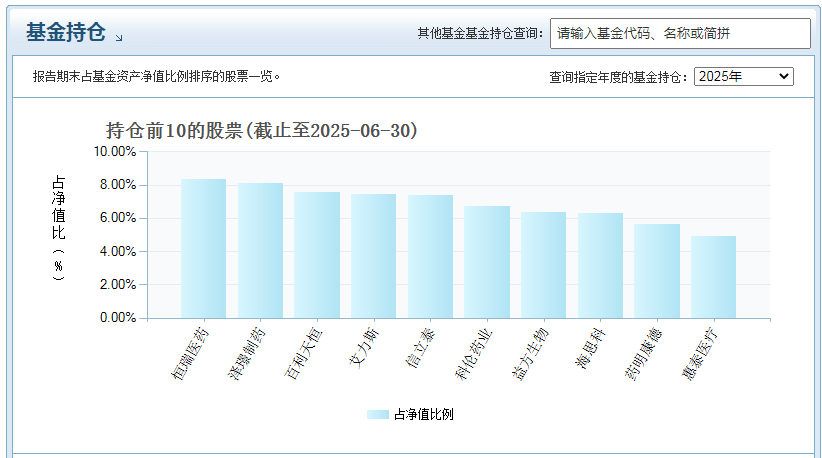Focus the fund code search input field

click(680, 34)
